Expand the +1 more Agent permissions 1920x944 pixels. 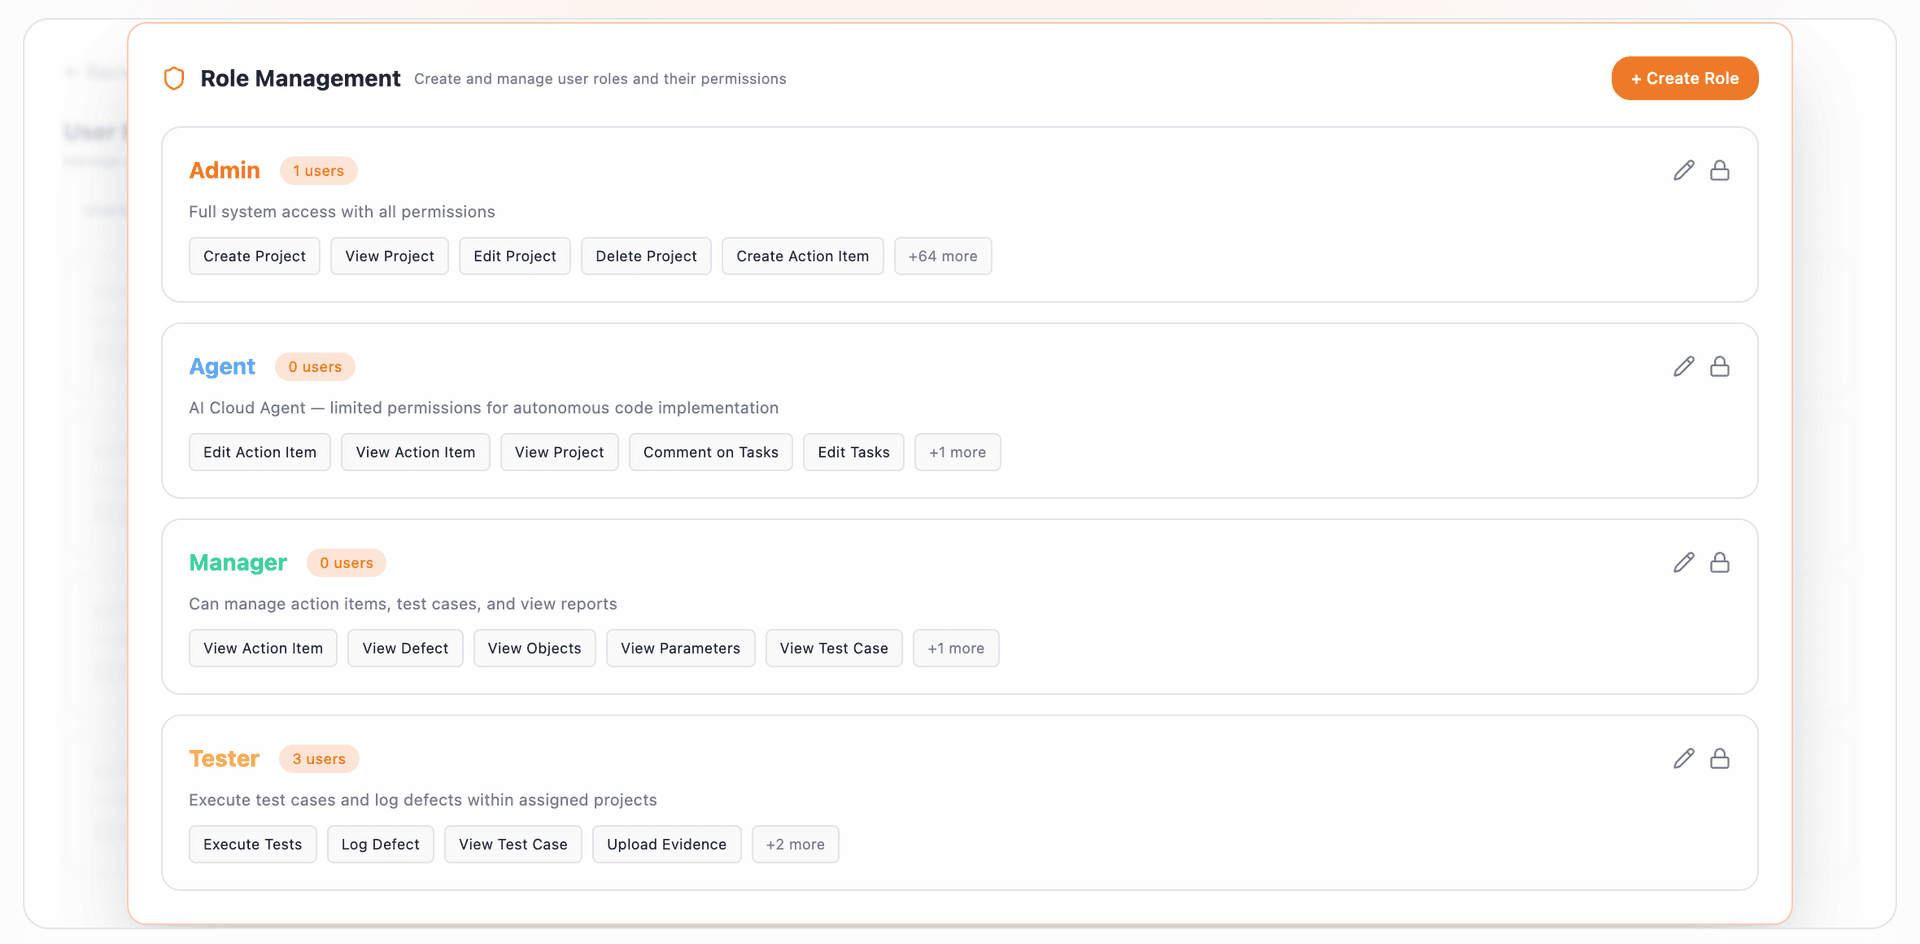(x=957, y=452)
